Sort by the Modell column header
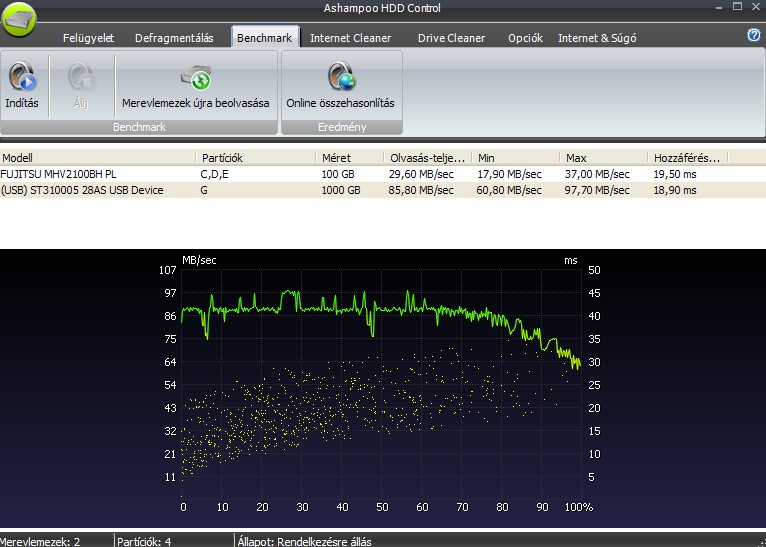The image size is (766, 547). (x=98, y=158)
